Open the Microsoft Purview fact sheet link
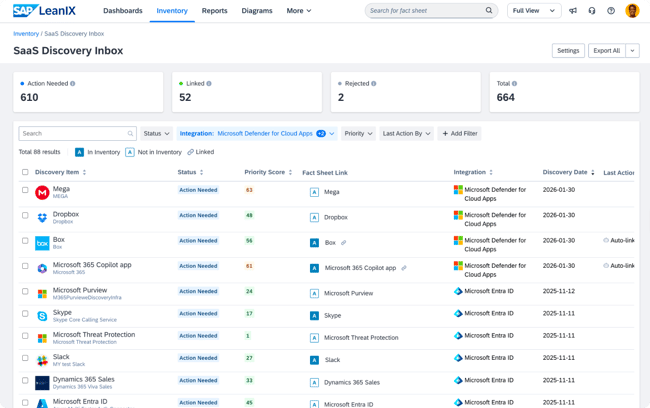Image resolution: width=650 pixels, height=408 pixels. point(348,293)
